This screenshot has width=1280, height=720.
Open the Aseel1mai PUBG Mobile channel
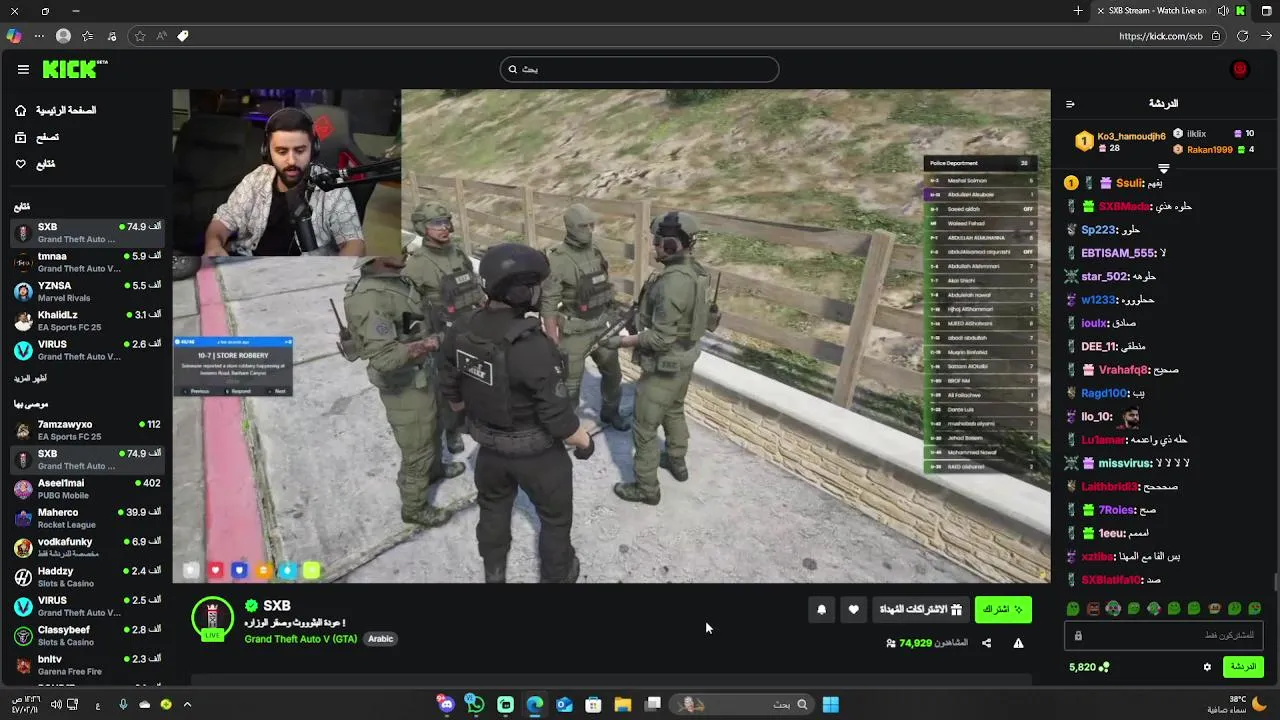(x=86, y=489)
